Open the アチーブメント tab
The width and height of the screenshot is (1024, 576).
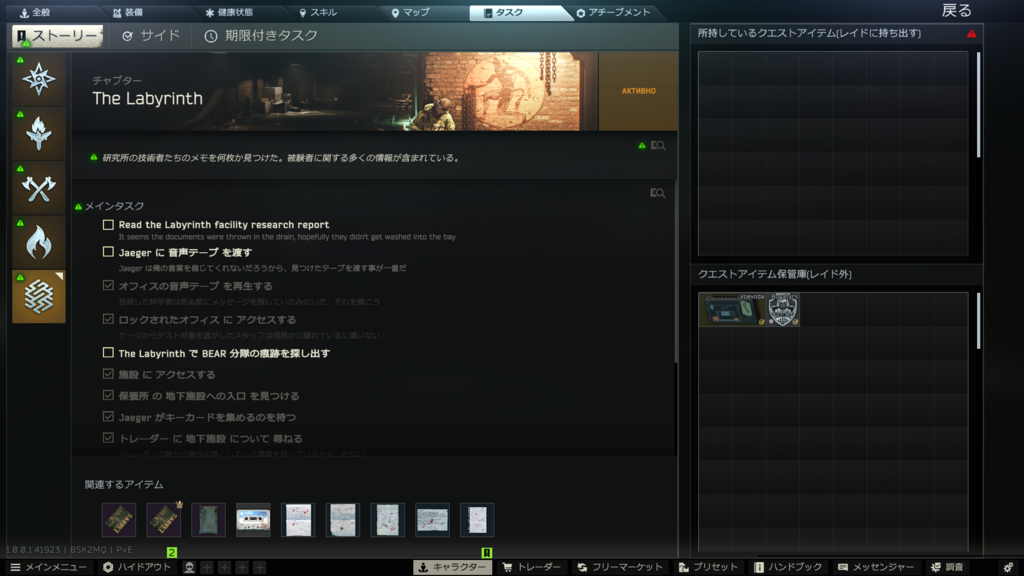(613, 13)
